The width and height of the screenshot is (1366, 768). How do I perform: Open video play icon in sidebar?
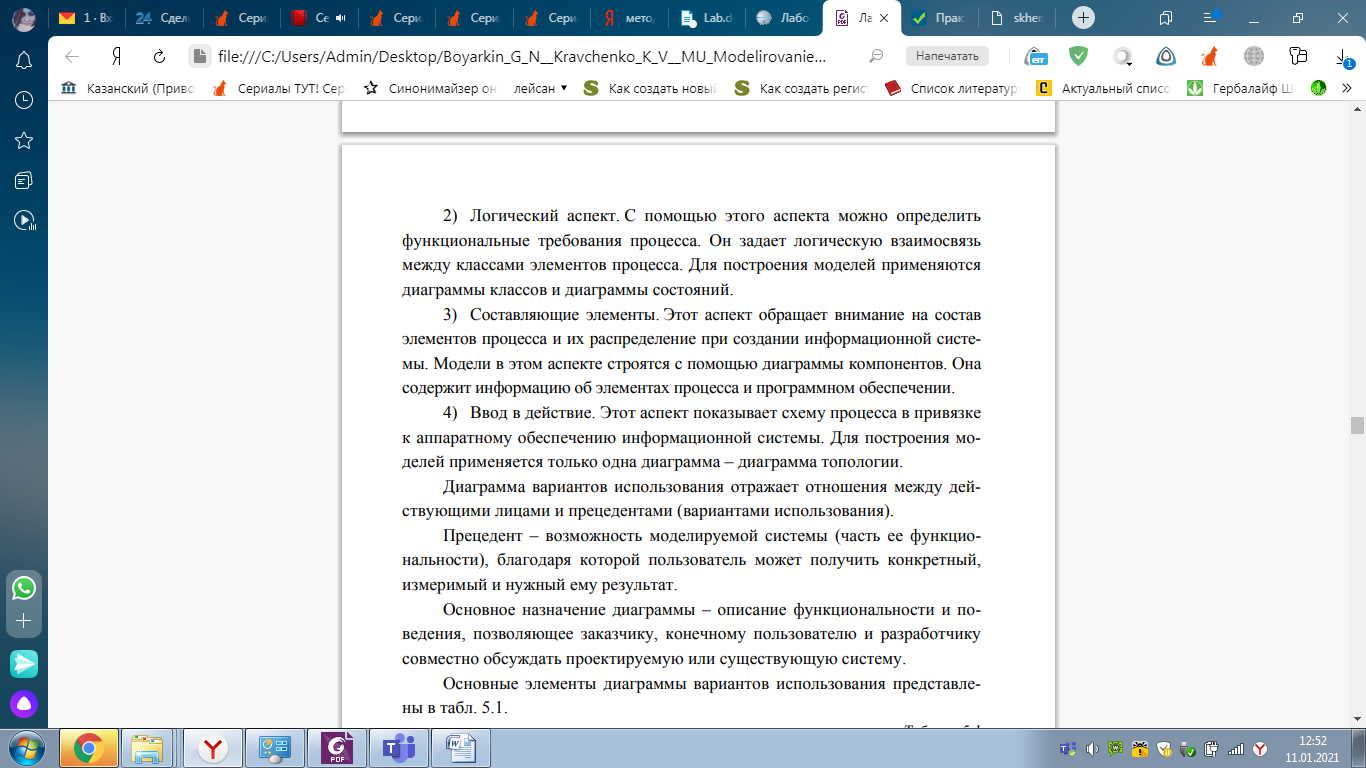pyautogui.click(x=24, y=220)
